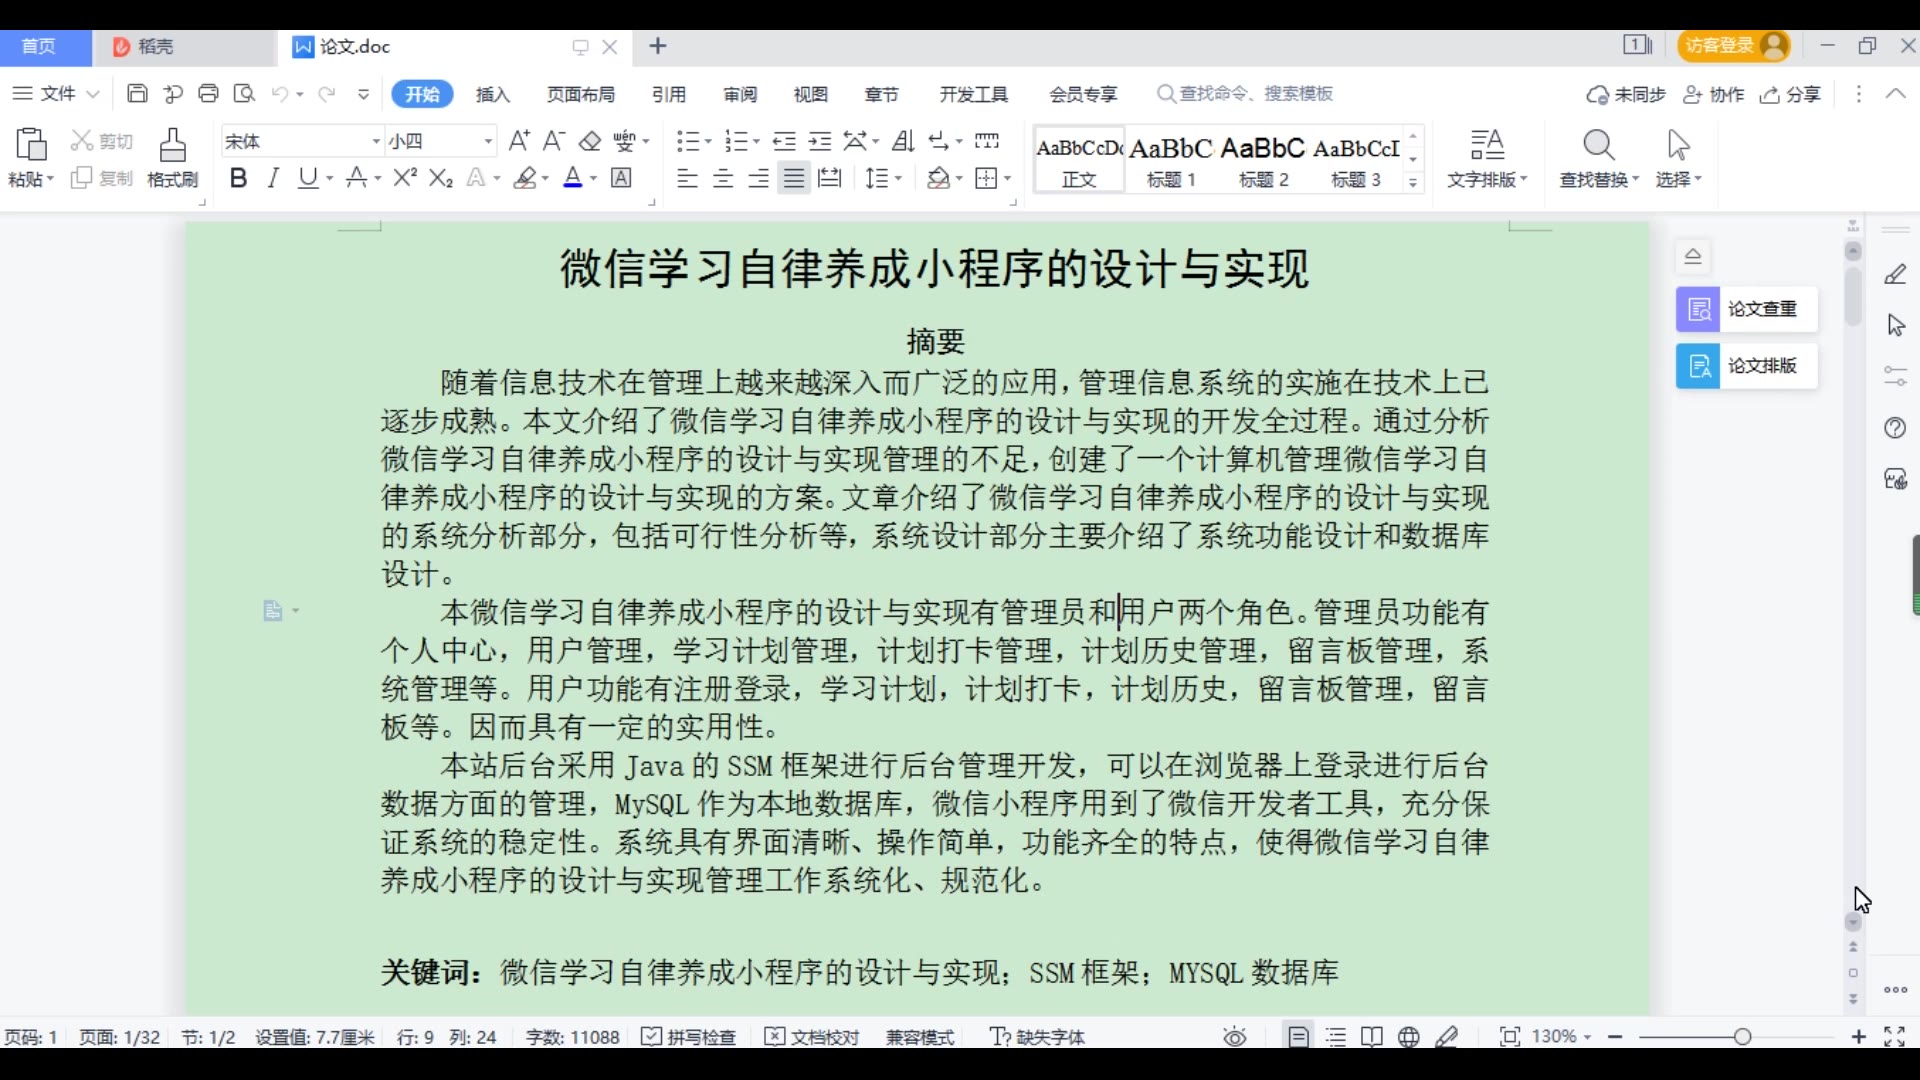Screen dimensions: 1920x1080
Task: Open the Text Layout tool icon
Action: click(x=1487, y=146)
